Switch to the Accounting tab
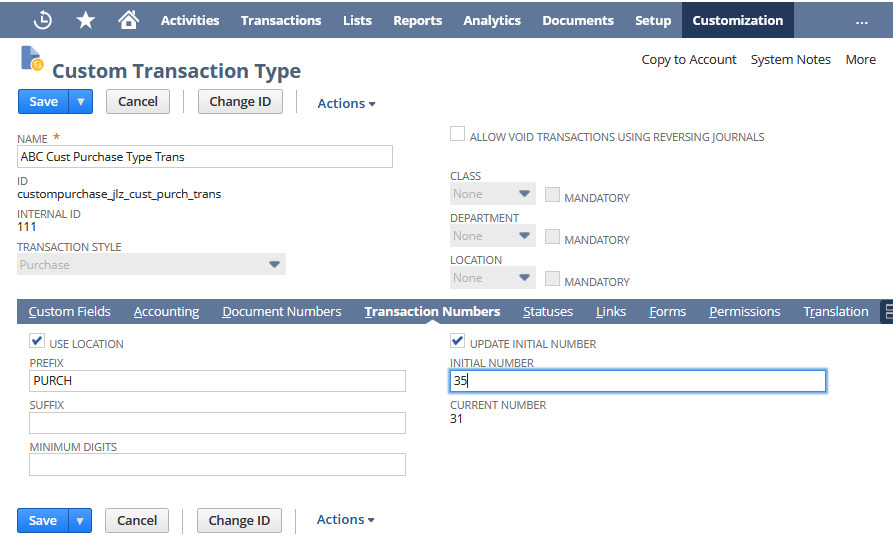Screen dimensions: 893x539 166,312
